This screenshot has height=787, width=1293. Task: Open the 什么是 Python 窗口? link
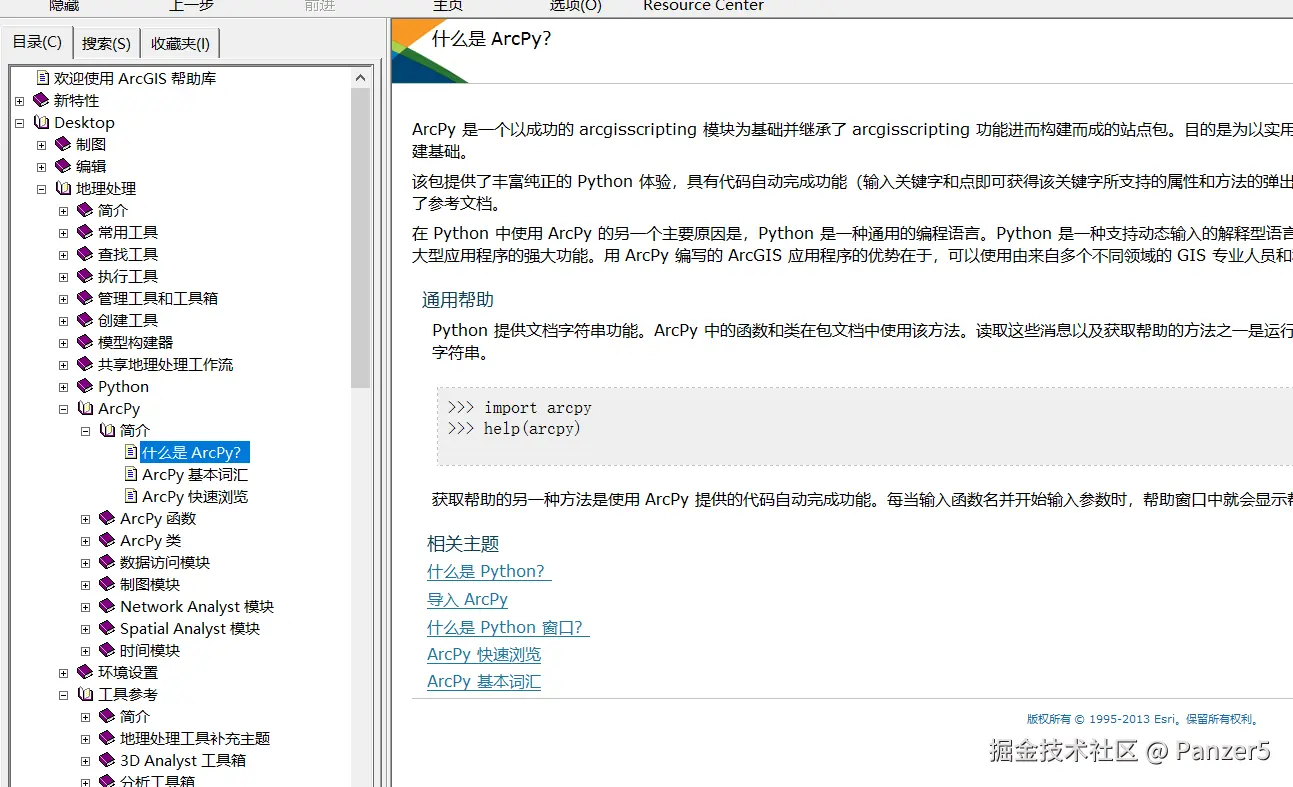508,628
